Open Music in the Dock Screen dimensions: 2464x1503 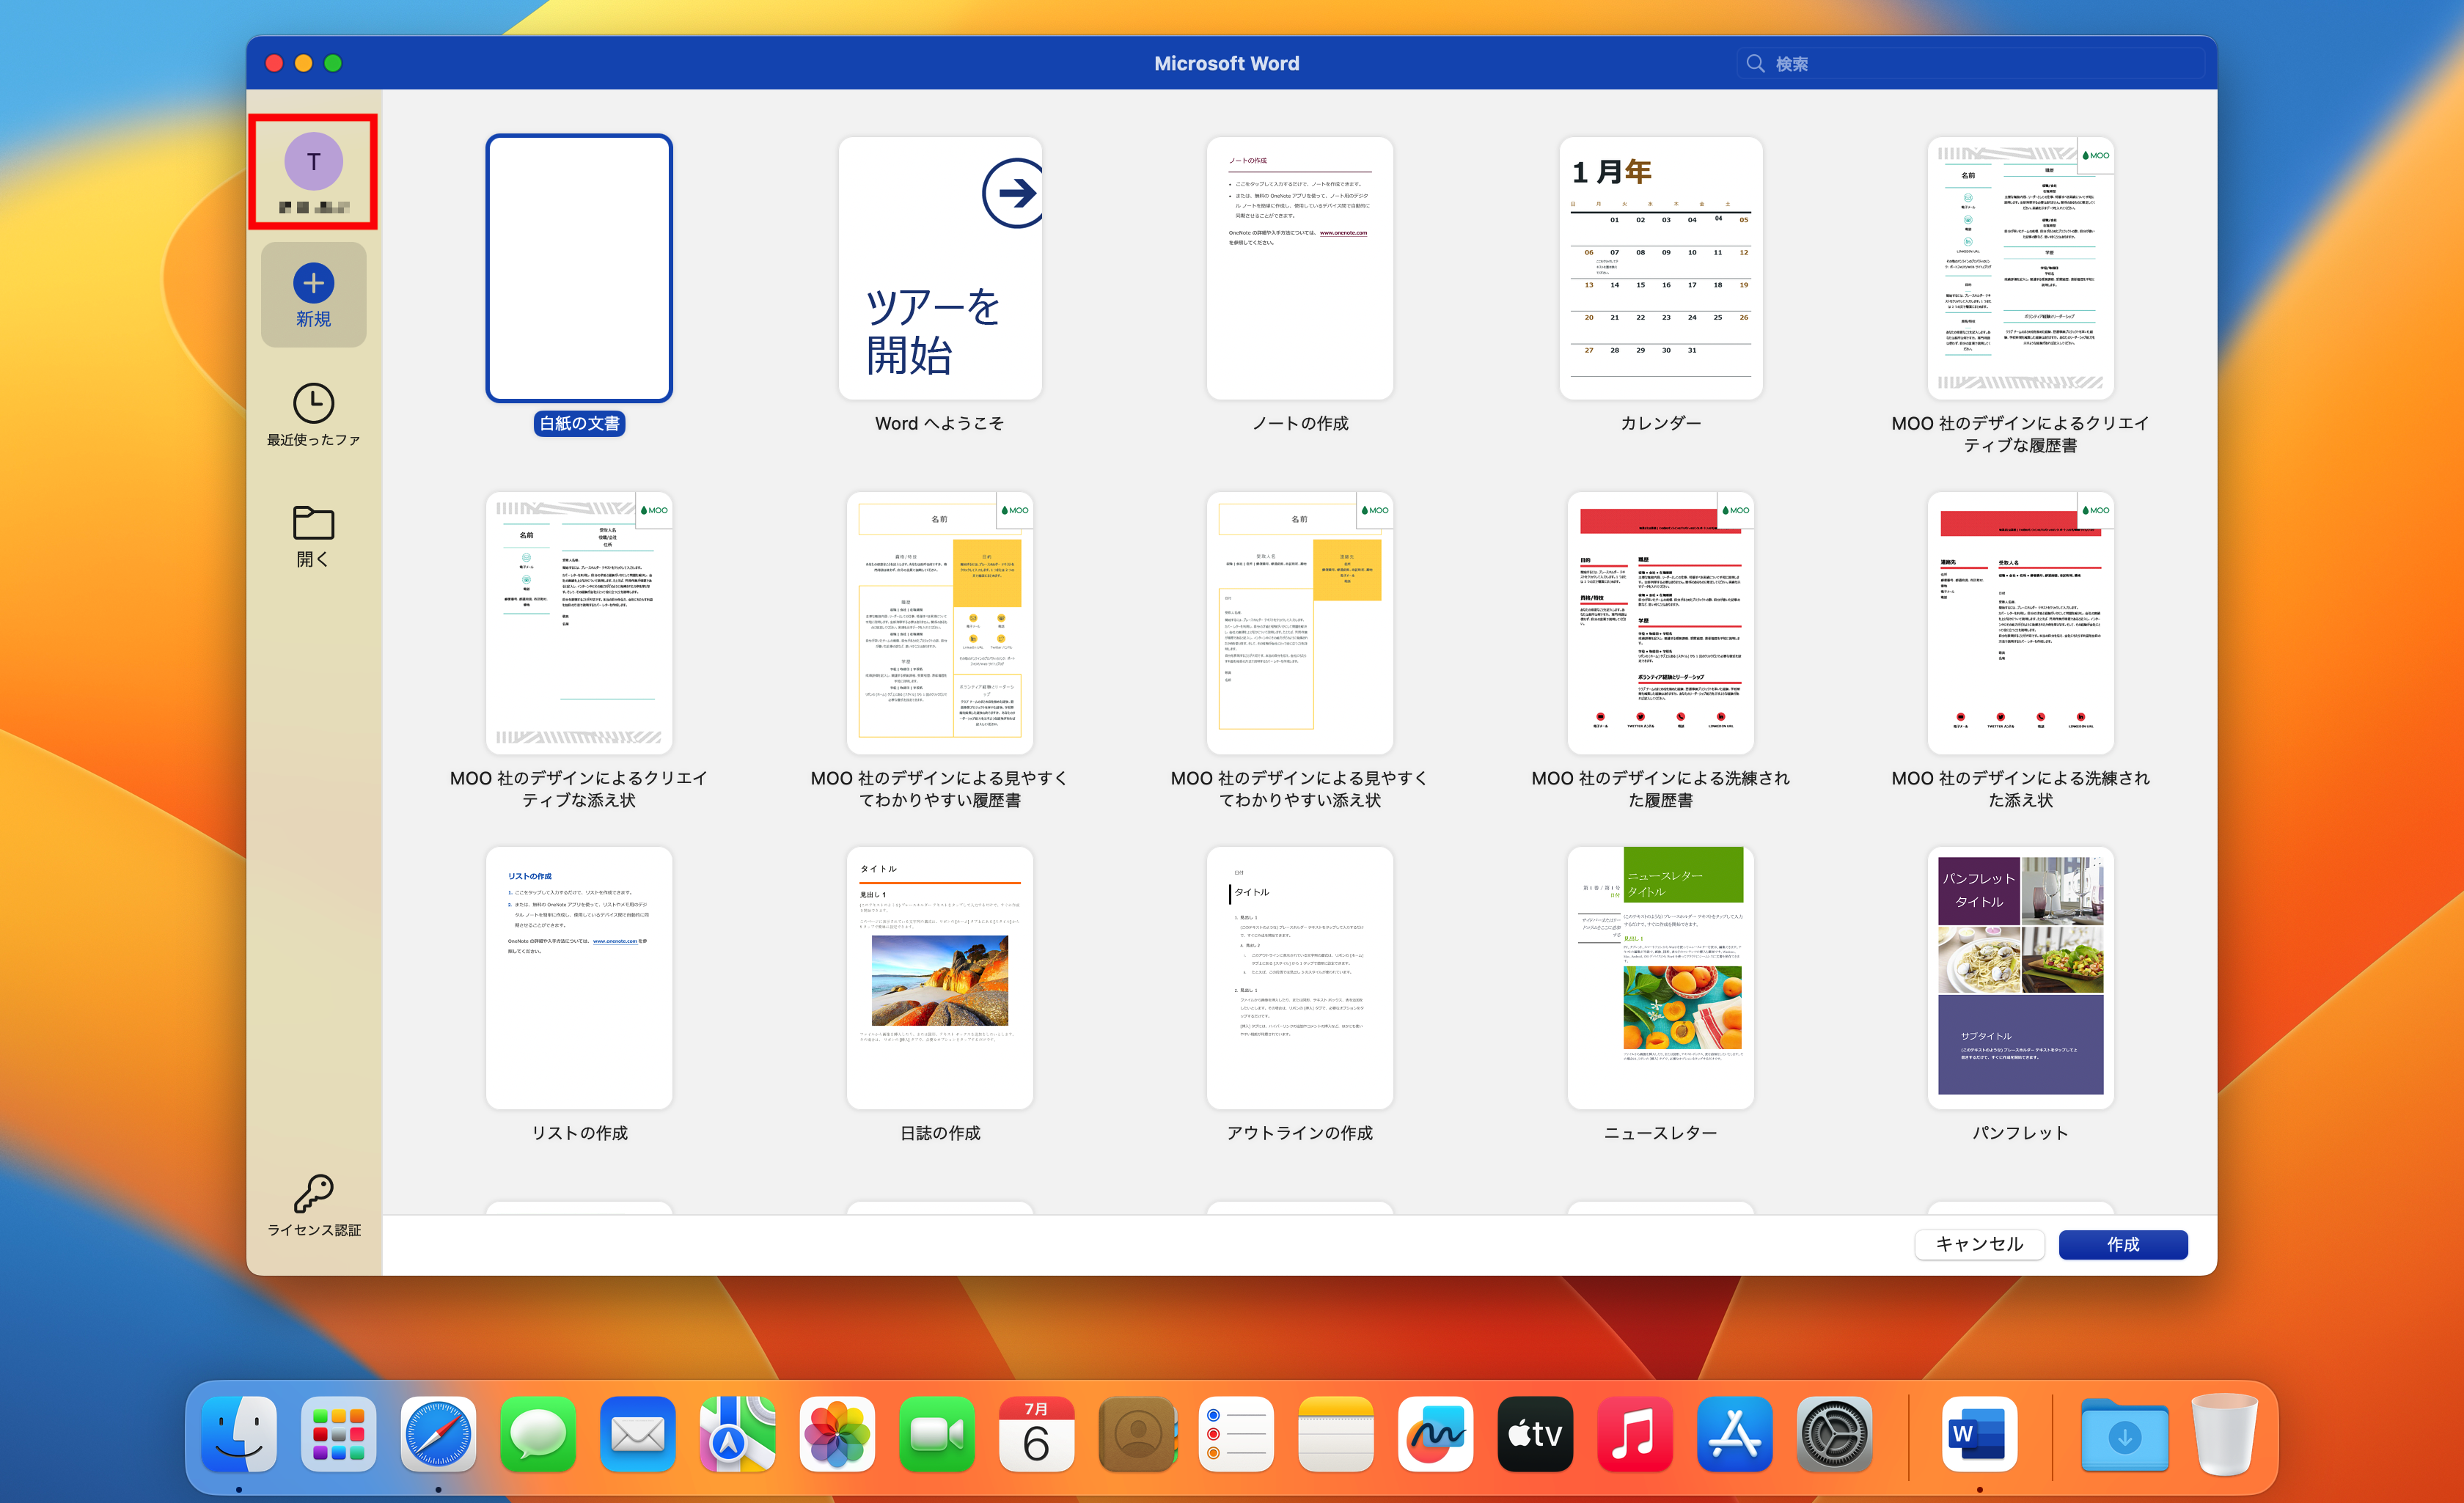(1635, 1434)
